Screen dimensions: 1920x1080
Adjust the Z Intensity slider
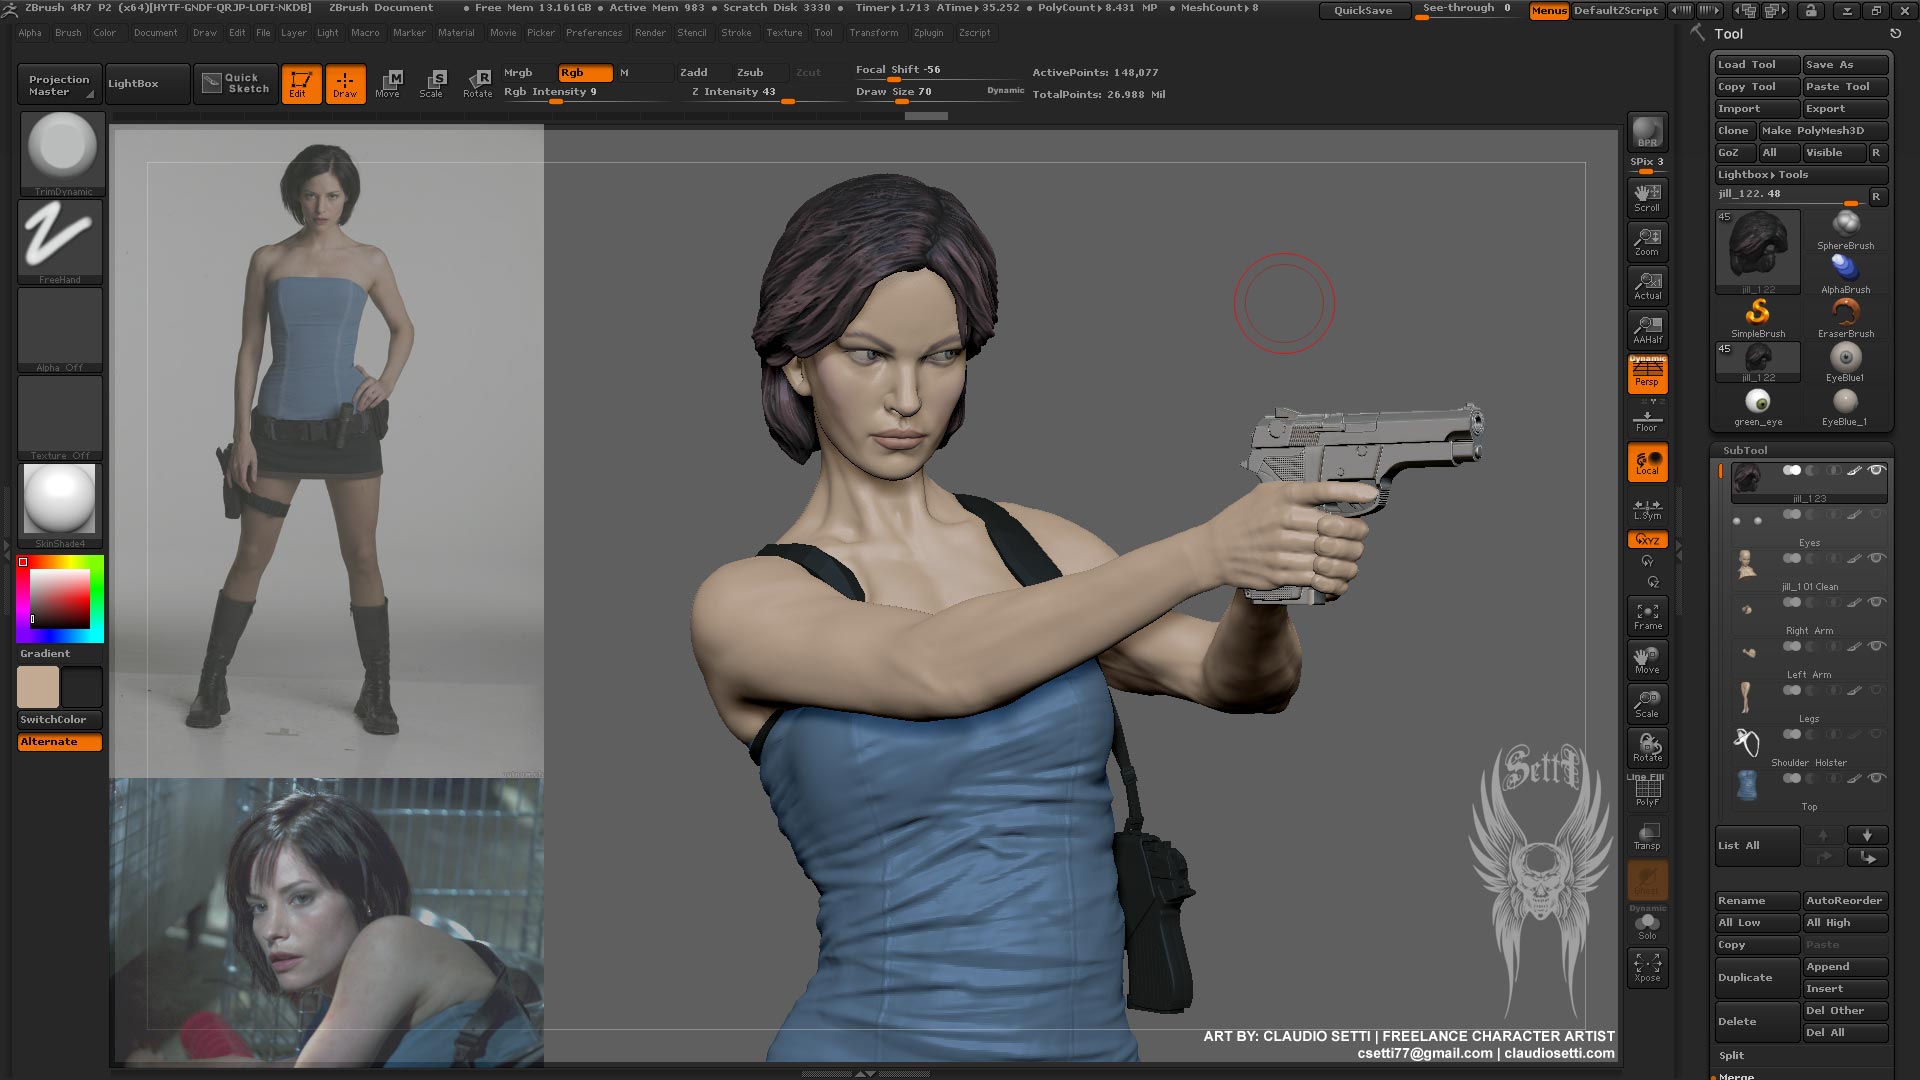click(762, 92)
